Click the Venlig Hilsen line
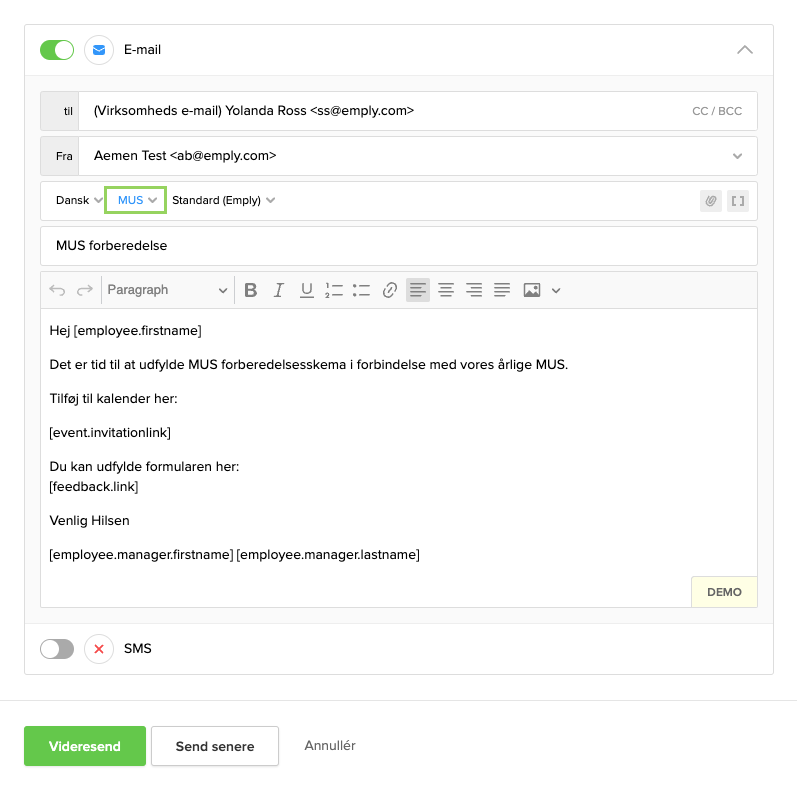 pyautogui.click(x=89, y=521)
